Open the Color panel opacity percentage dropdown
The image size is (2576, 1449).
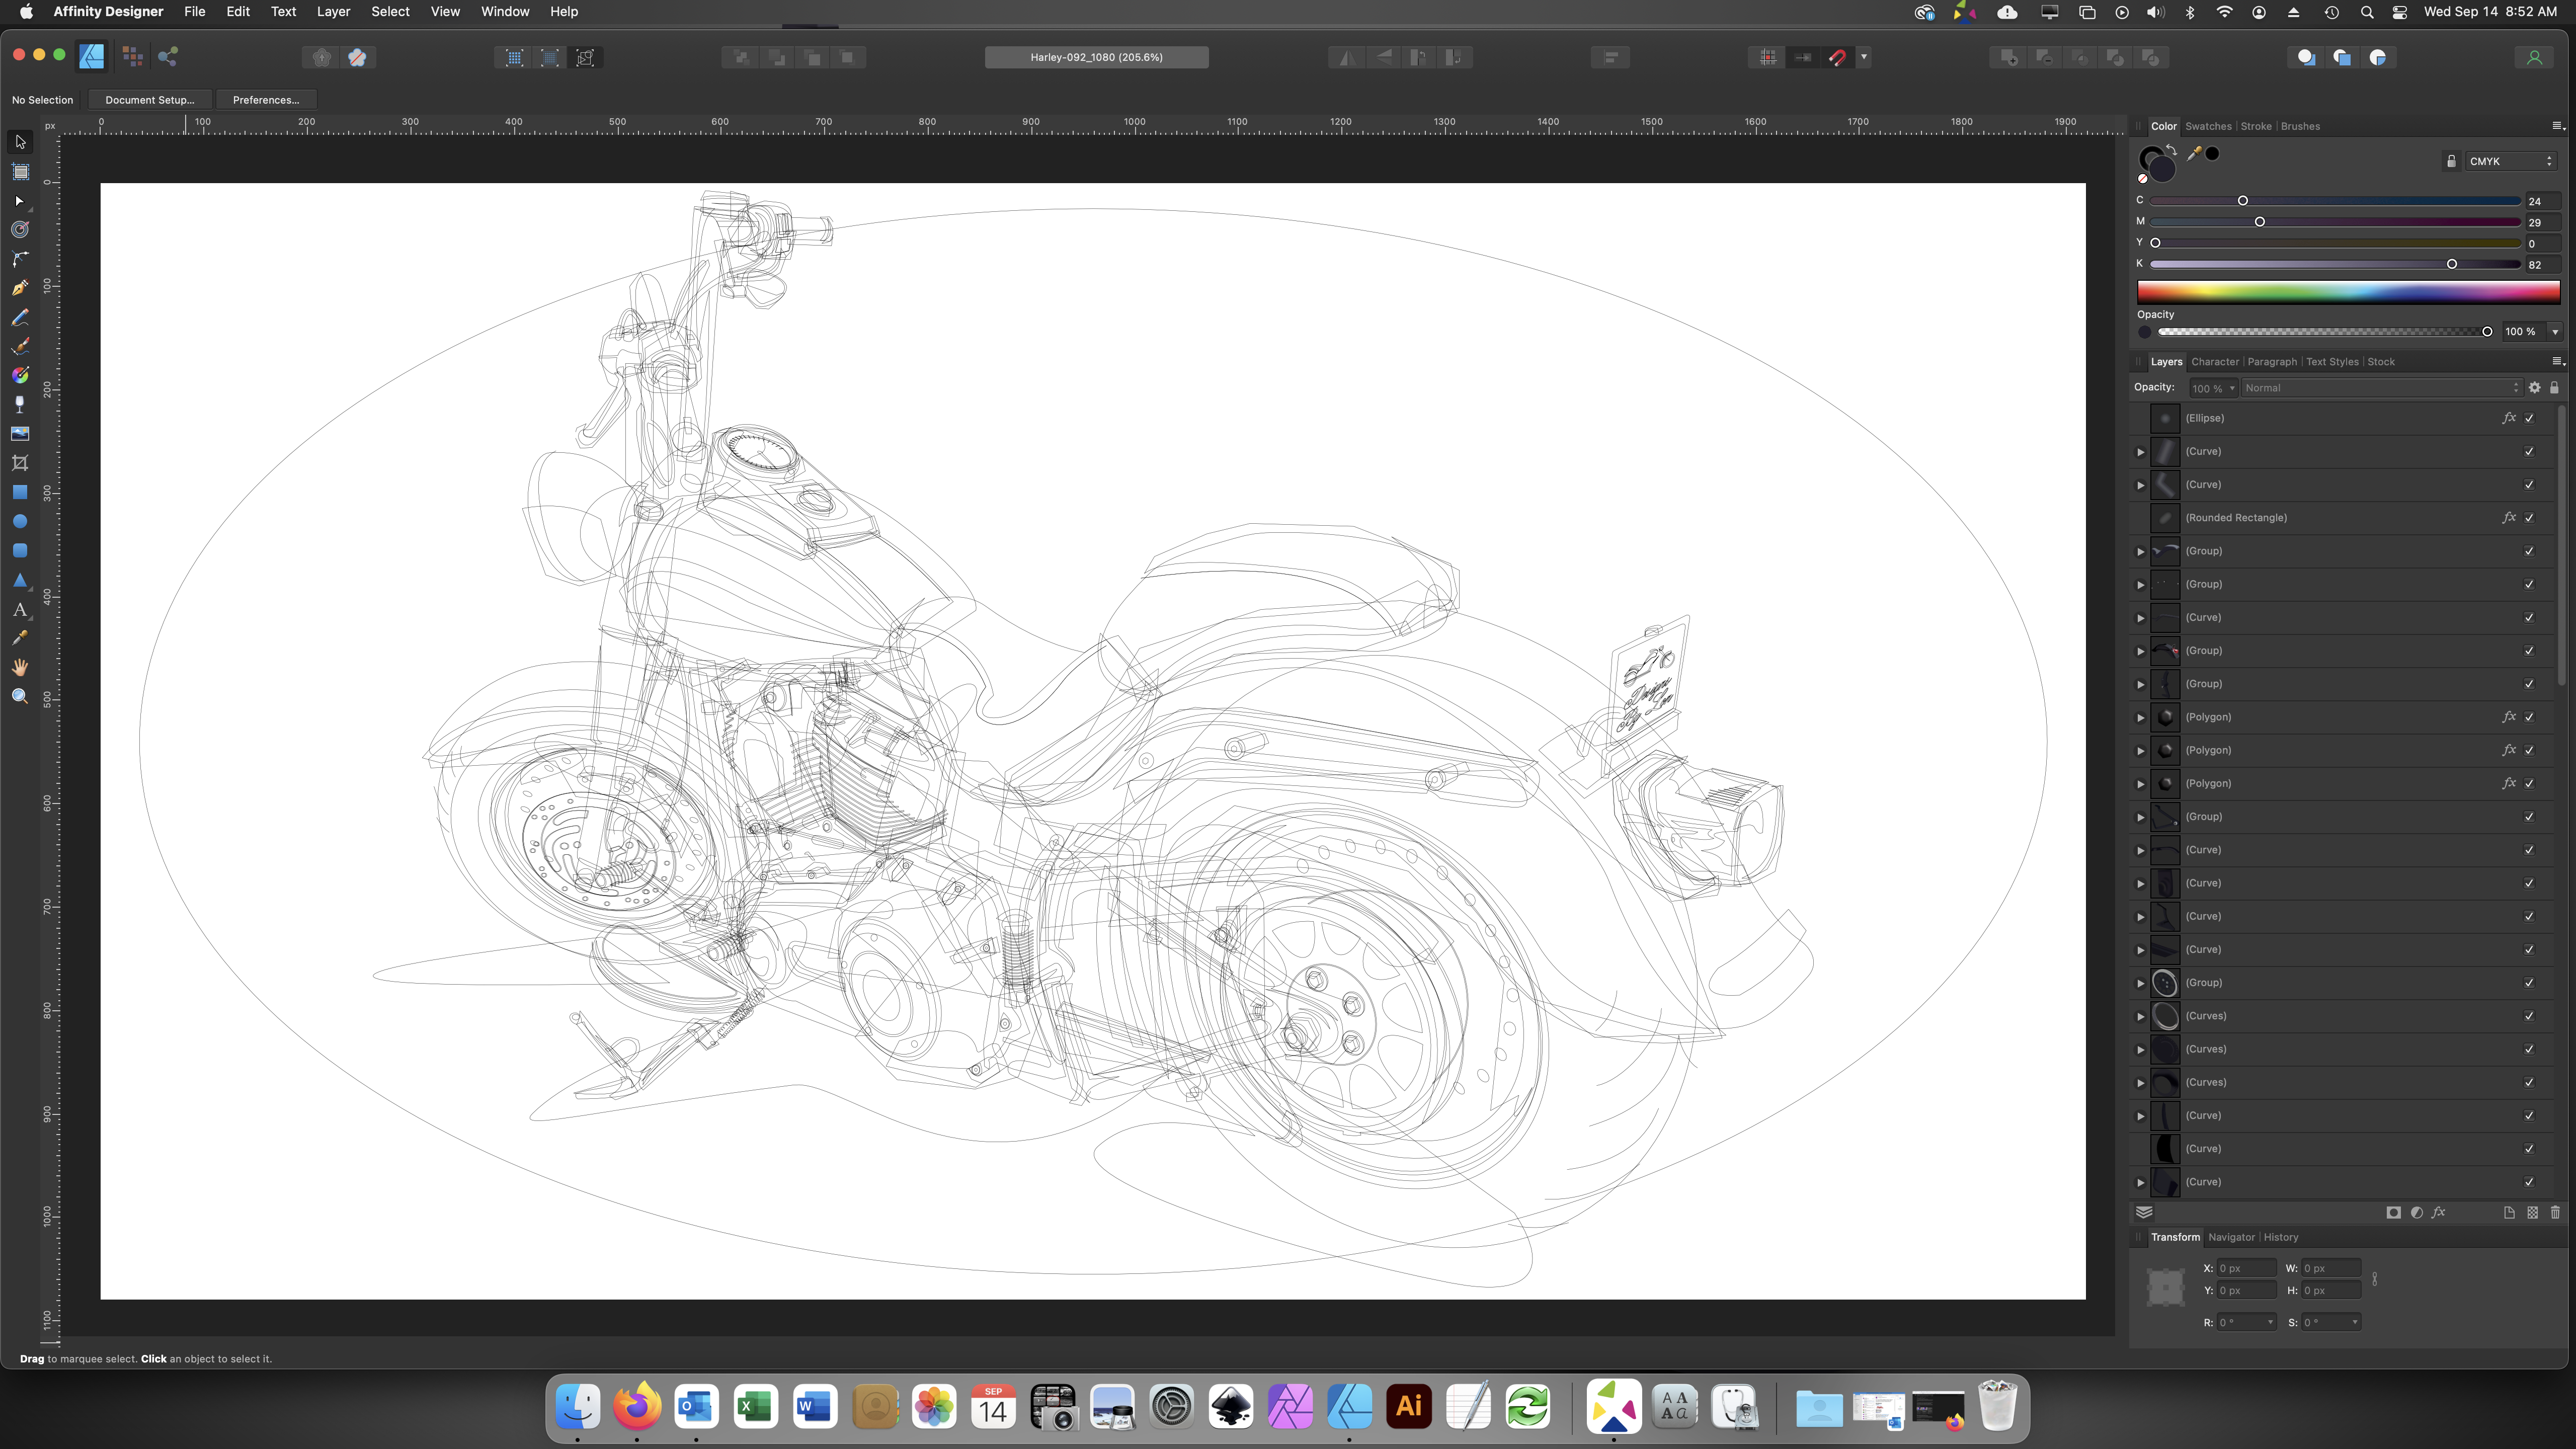click(2555, 332)
